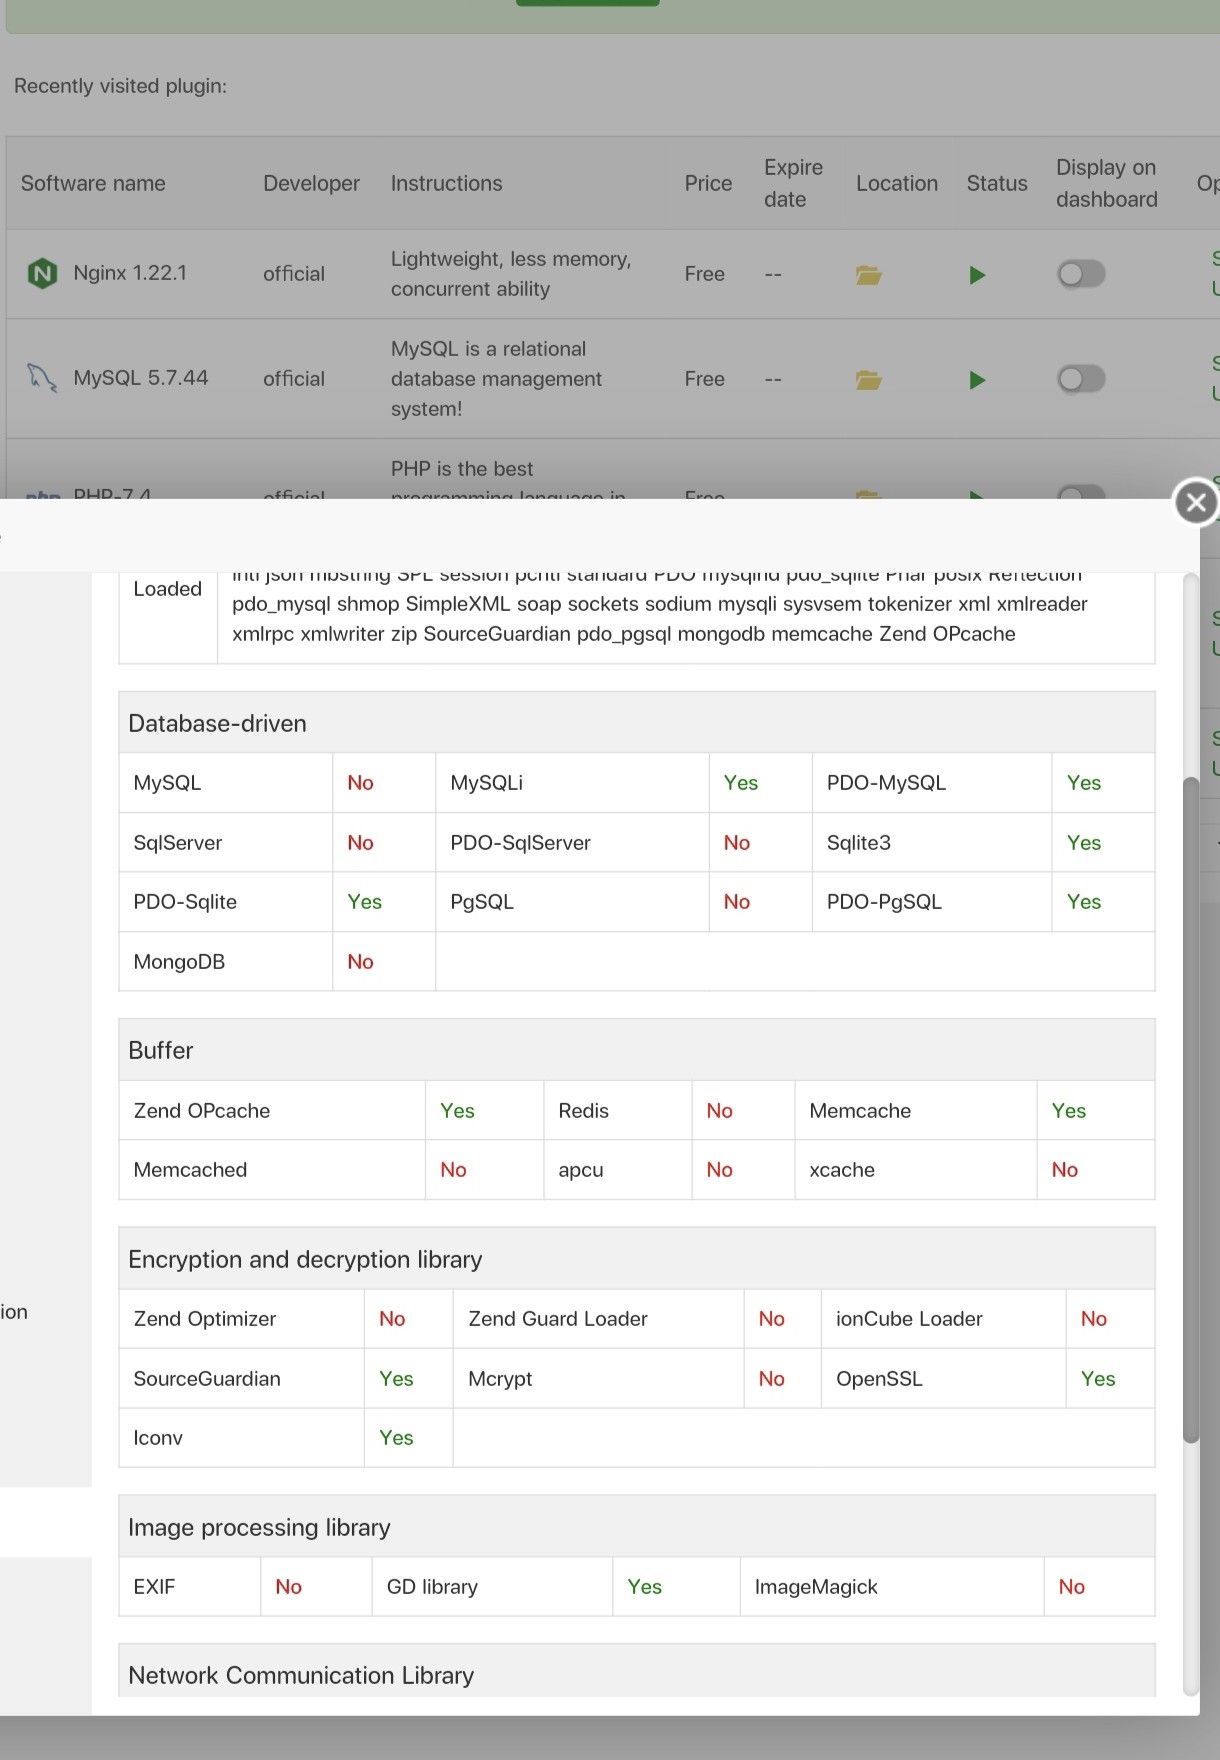This screenshot has height=1760, width=1220.
Task: Click the Price column header
Action: [x=708, y=183]
